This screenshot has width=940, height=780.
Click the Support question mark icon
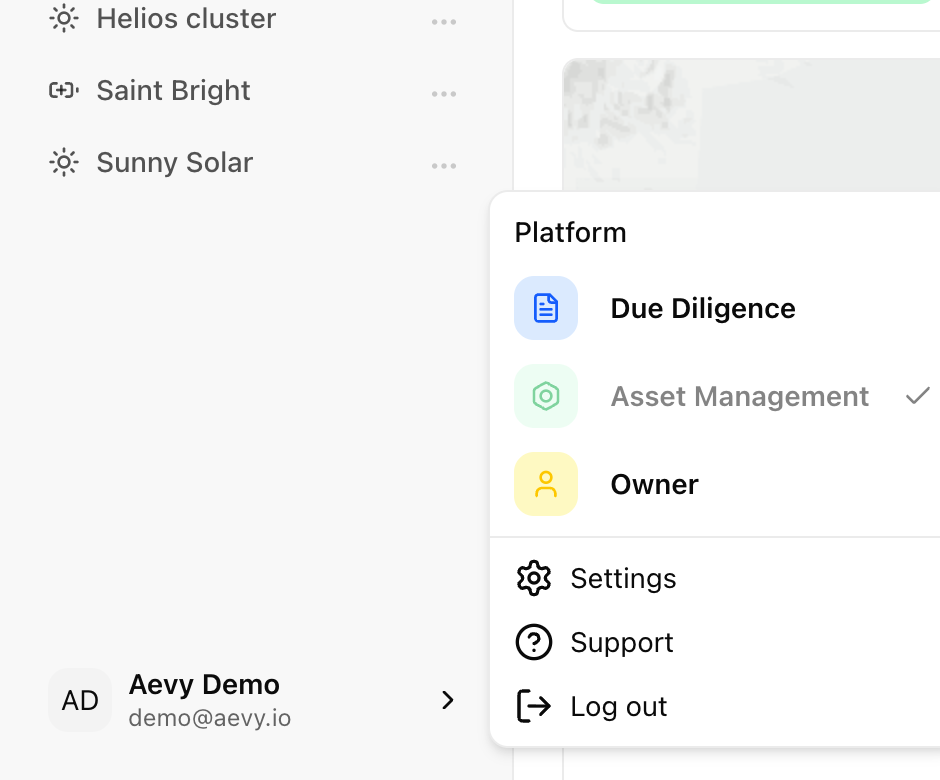[534, 642]
